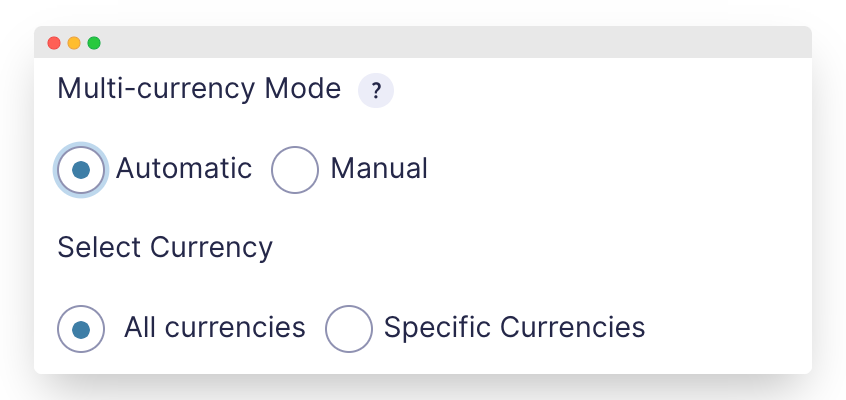Close the window with the red button

click(x=54, y=43)
